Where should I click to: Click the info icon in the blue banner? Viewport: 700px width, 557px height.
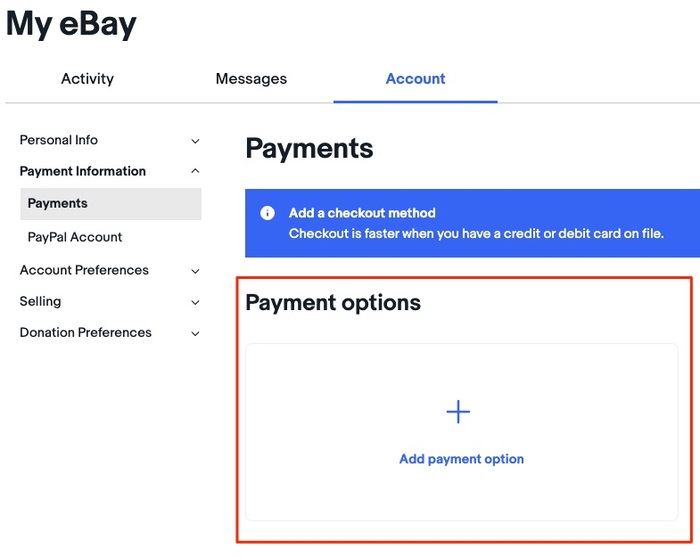[x=267, y=213]
